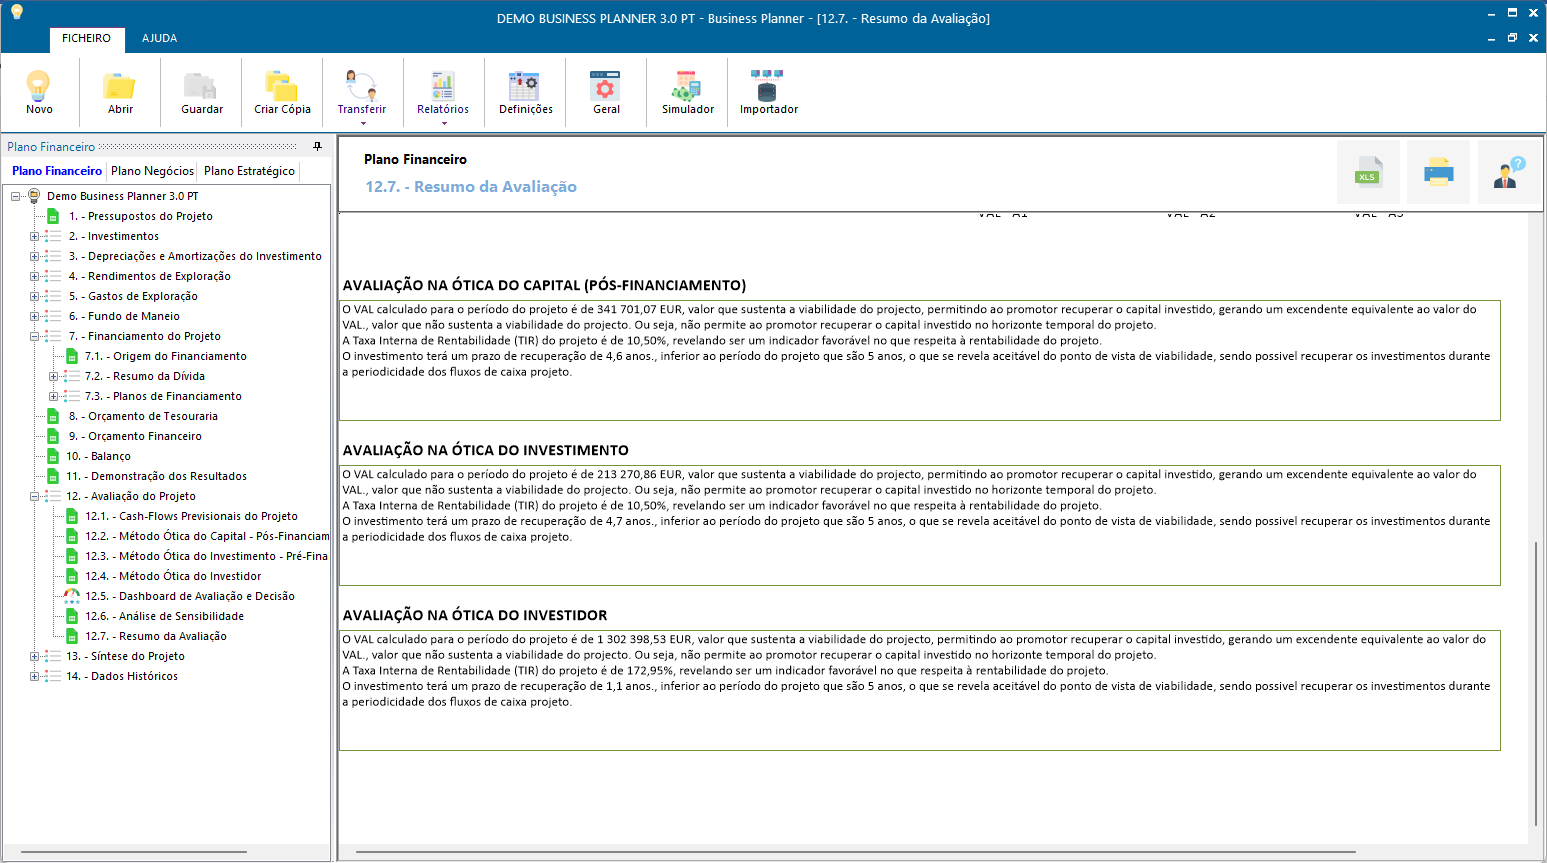Select the Plano Financeiro tab

coord(57,171)
